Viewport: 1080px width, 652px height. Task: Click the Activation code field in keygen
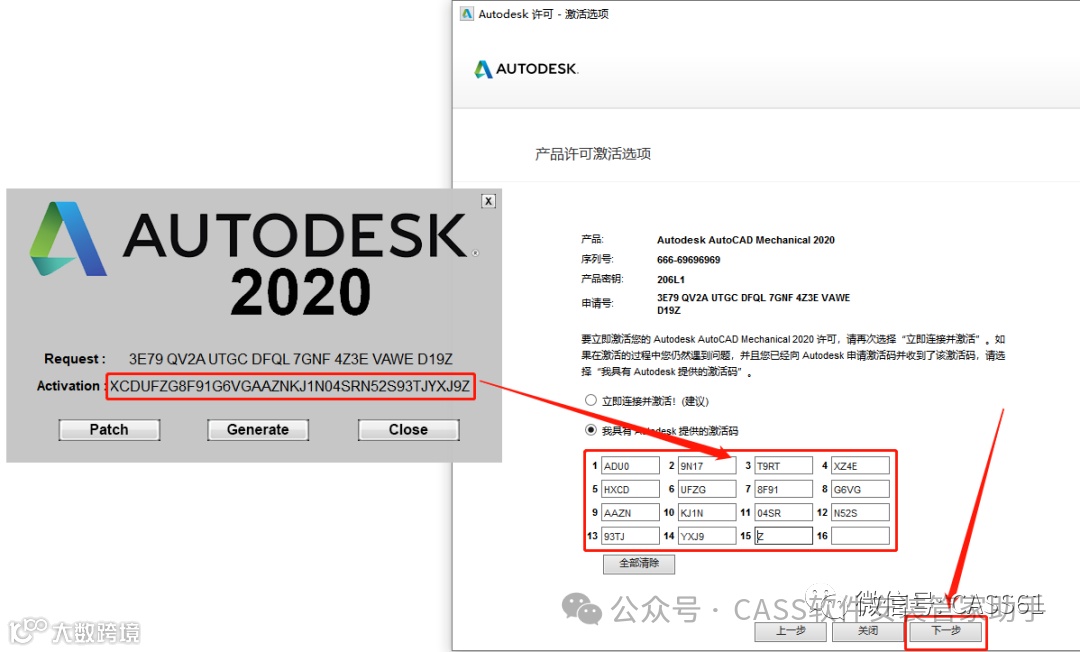click(x=290, y=386)
